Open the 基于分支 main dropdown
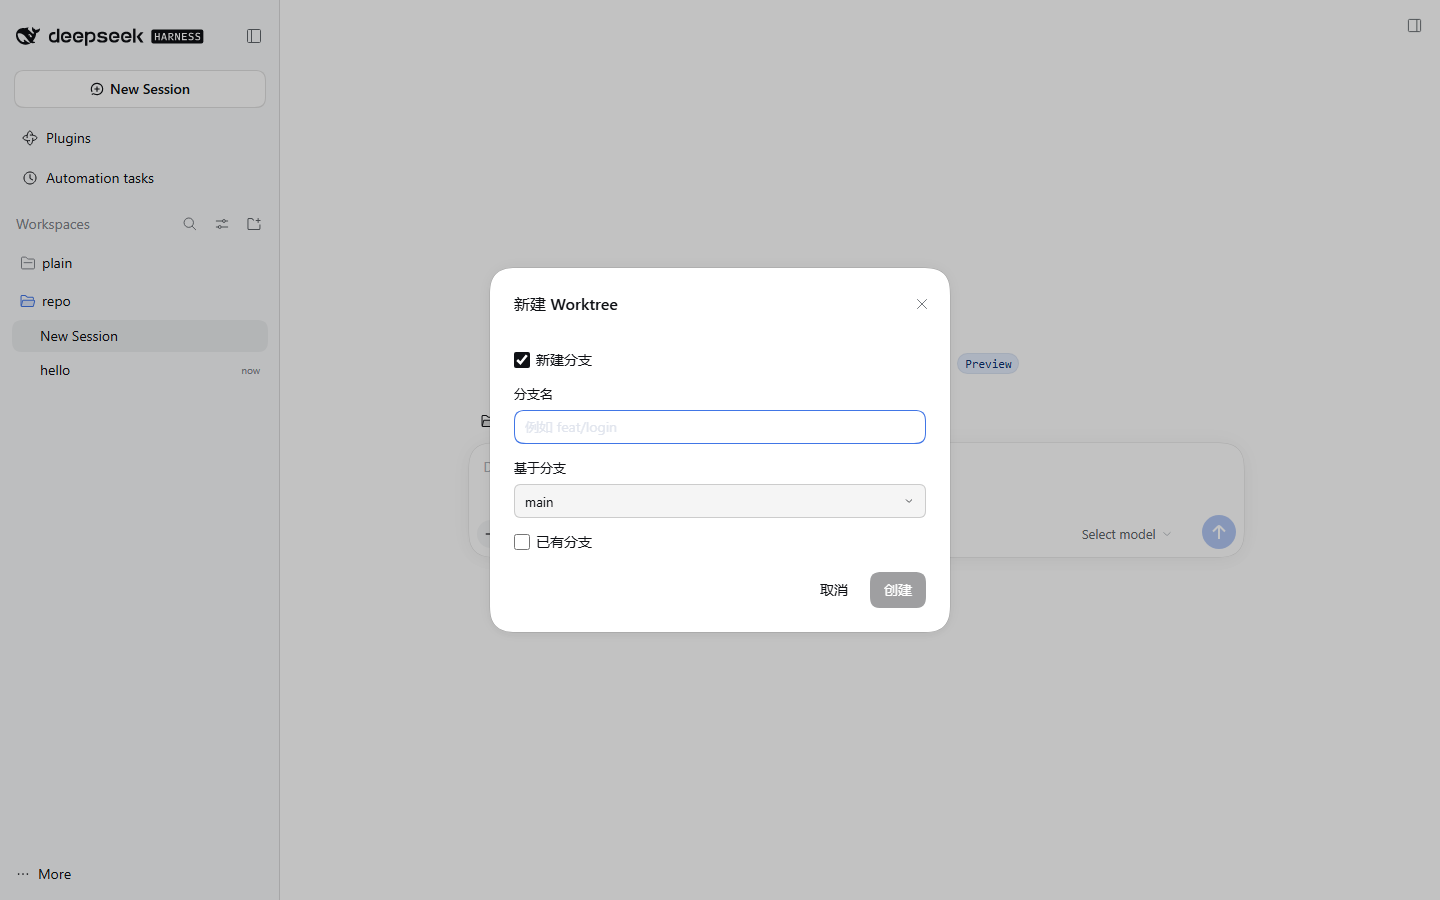The height and width of the screenshot is (900, 1440). (720, 501)
